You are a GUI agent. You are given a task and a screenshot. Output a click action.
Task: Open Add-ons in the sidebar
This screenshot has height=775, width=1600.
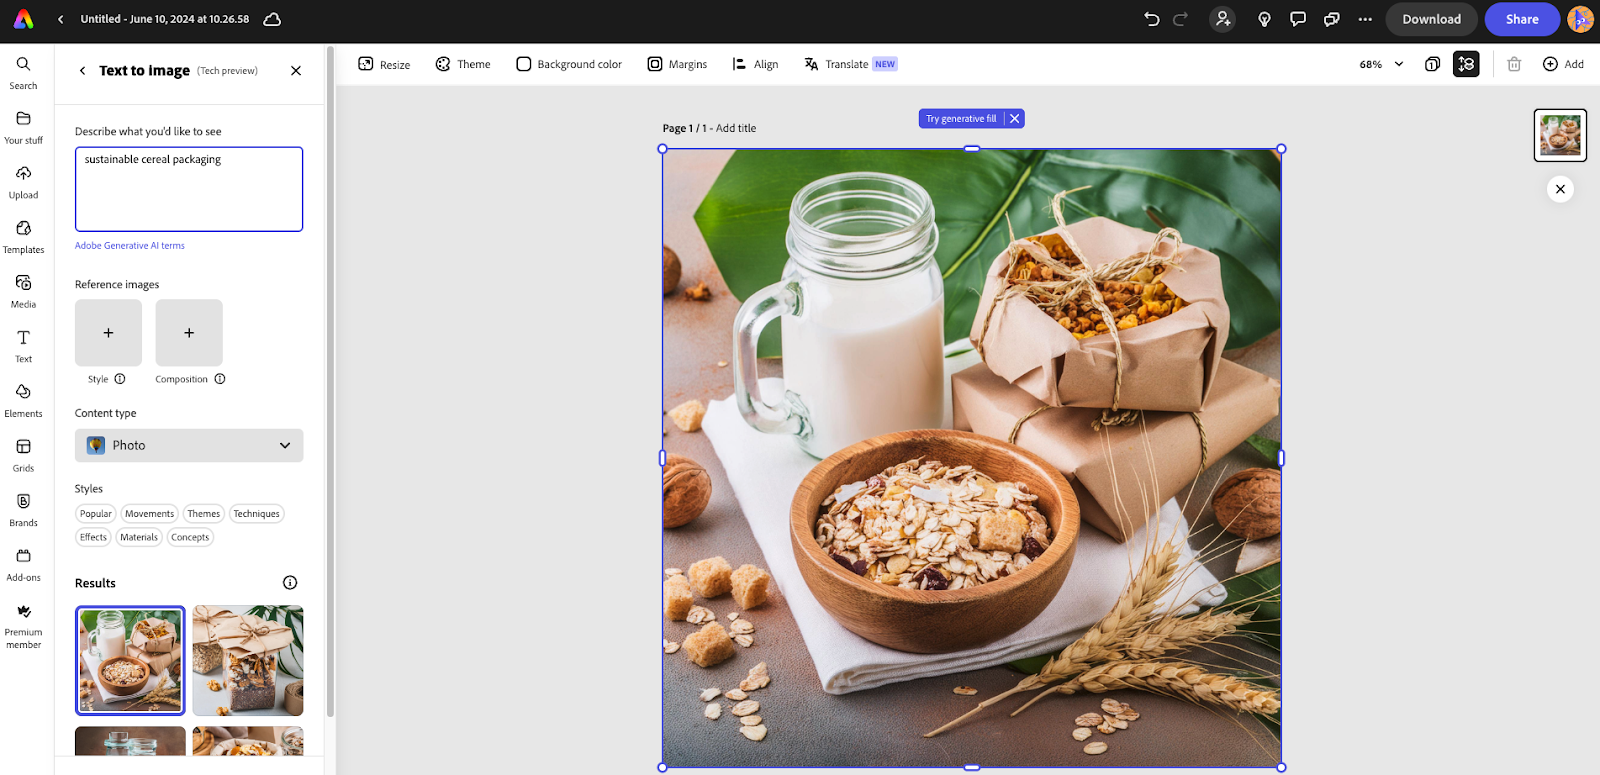(23, 565)
